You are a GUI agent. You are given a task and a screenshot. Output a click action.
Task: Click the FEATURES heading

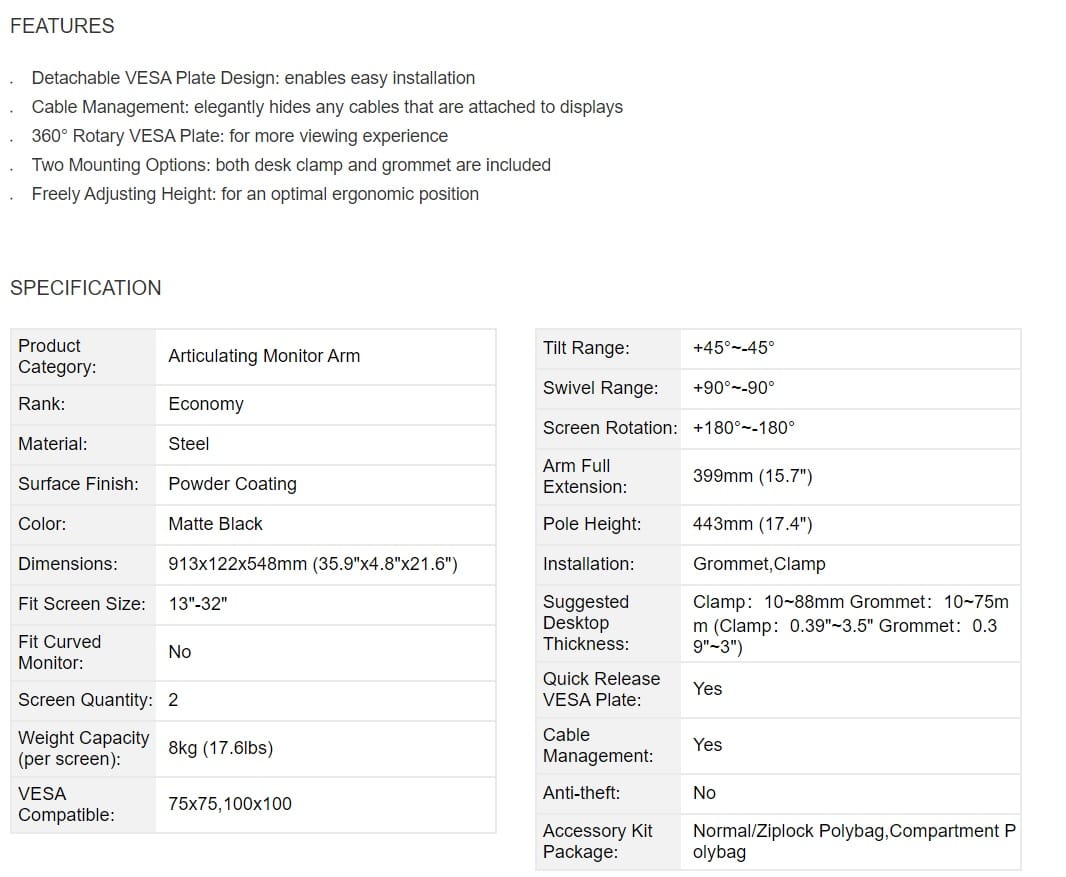tap(62, 26)
